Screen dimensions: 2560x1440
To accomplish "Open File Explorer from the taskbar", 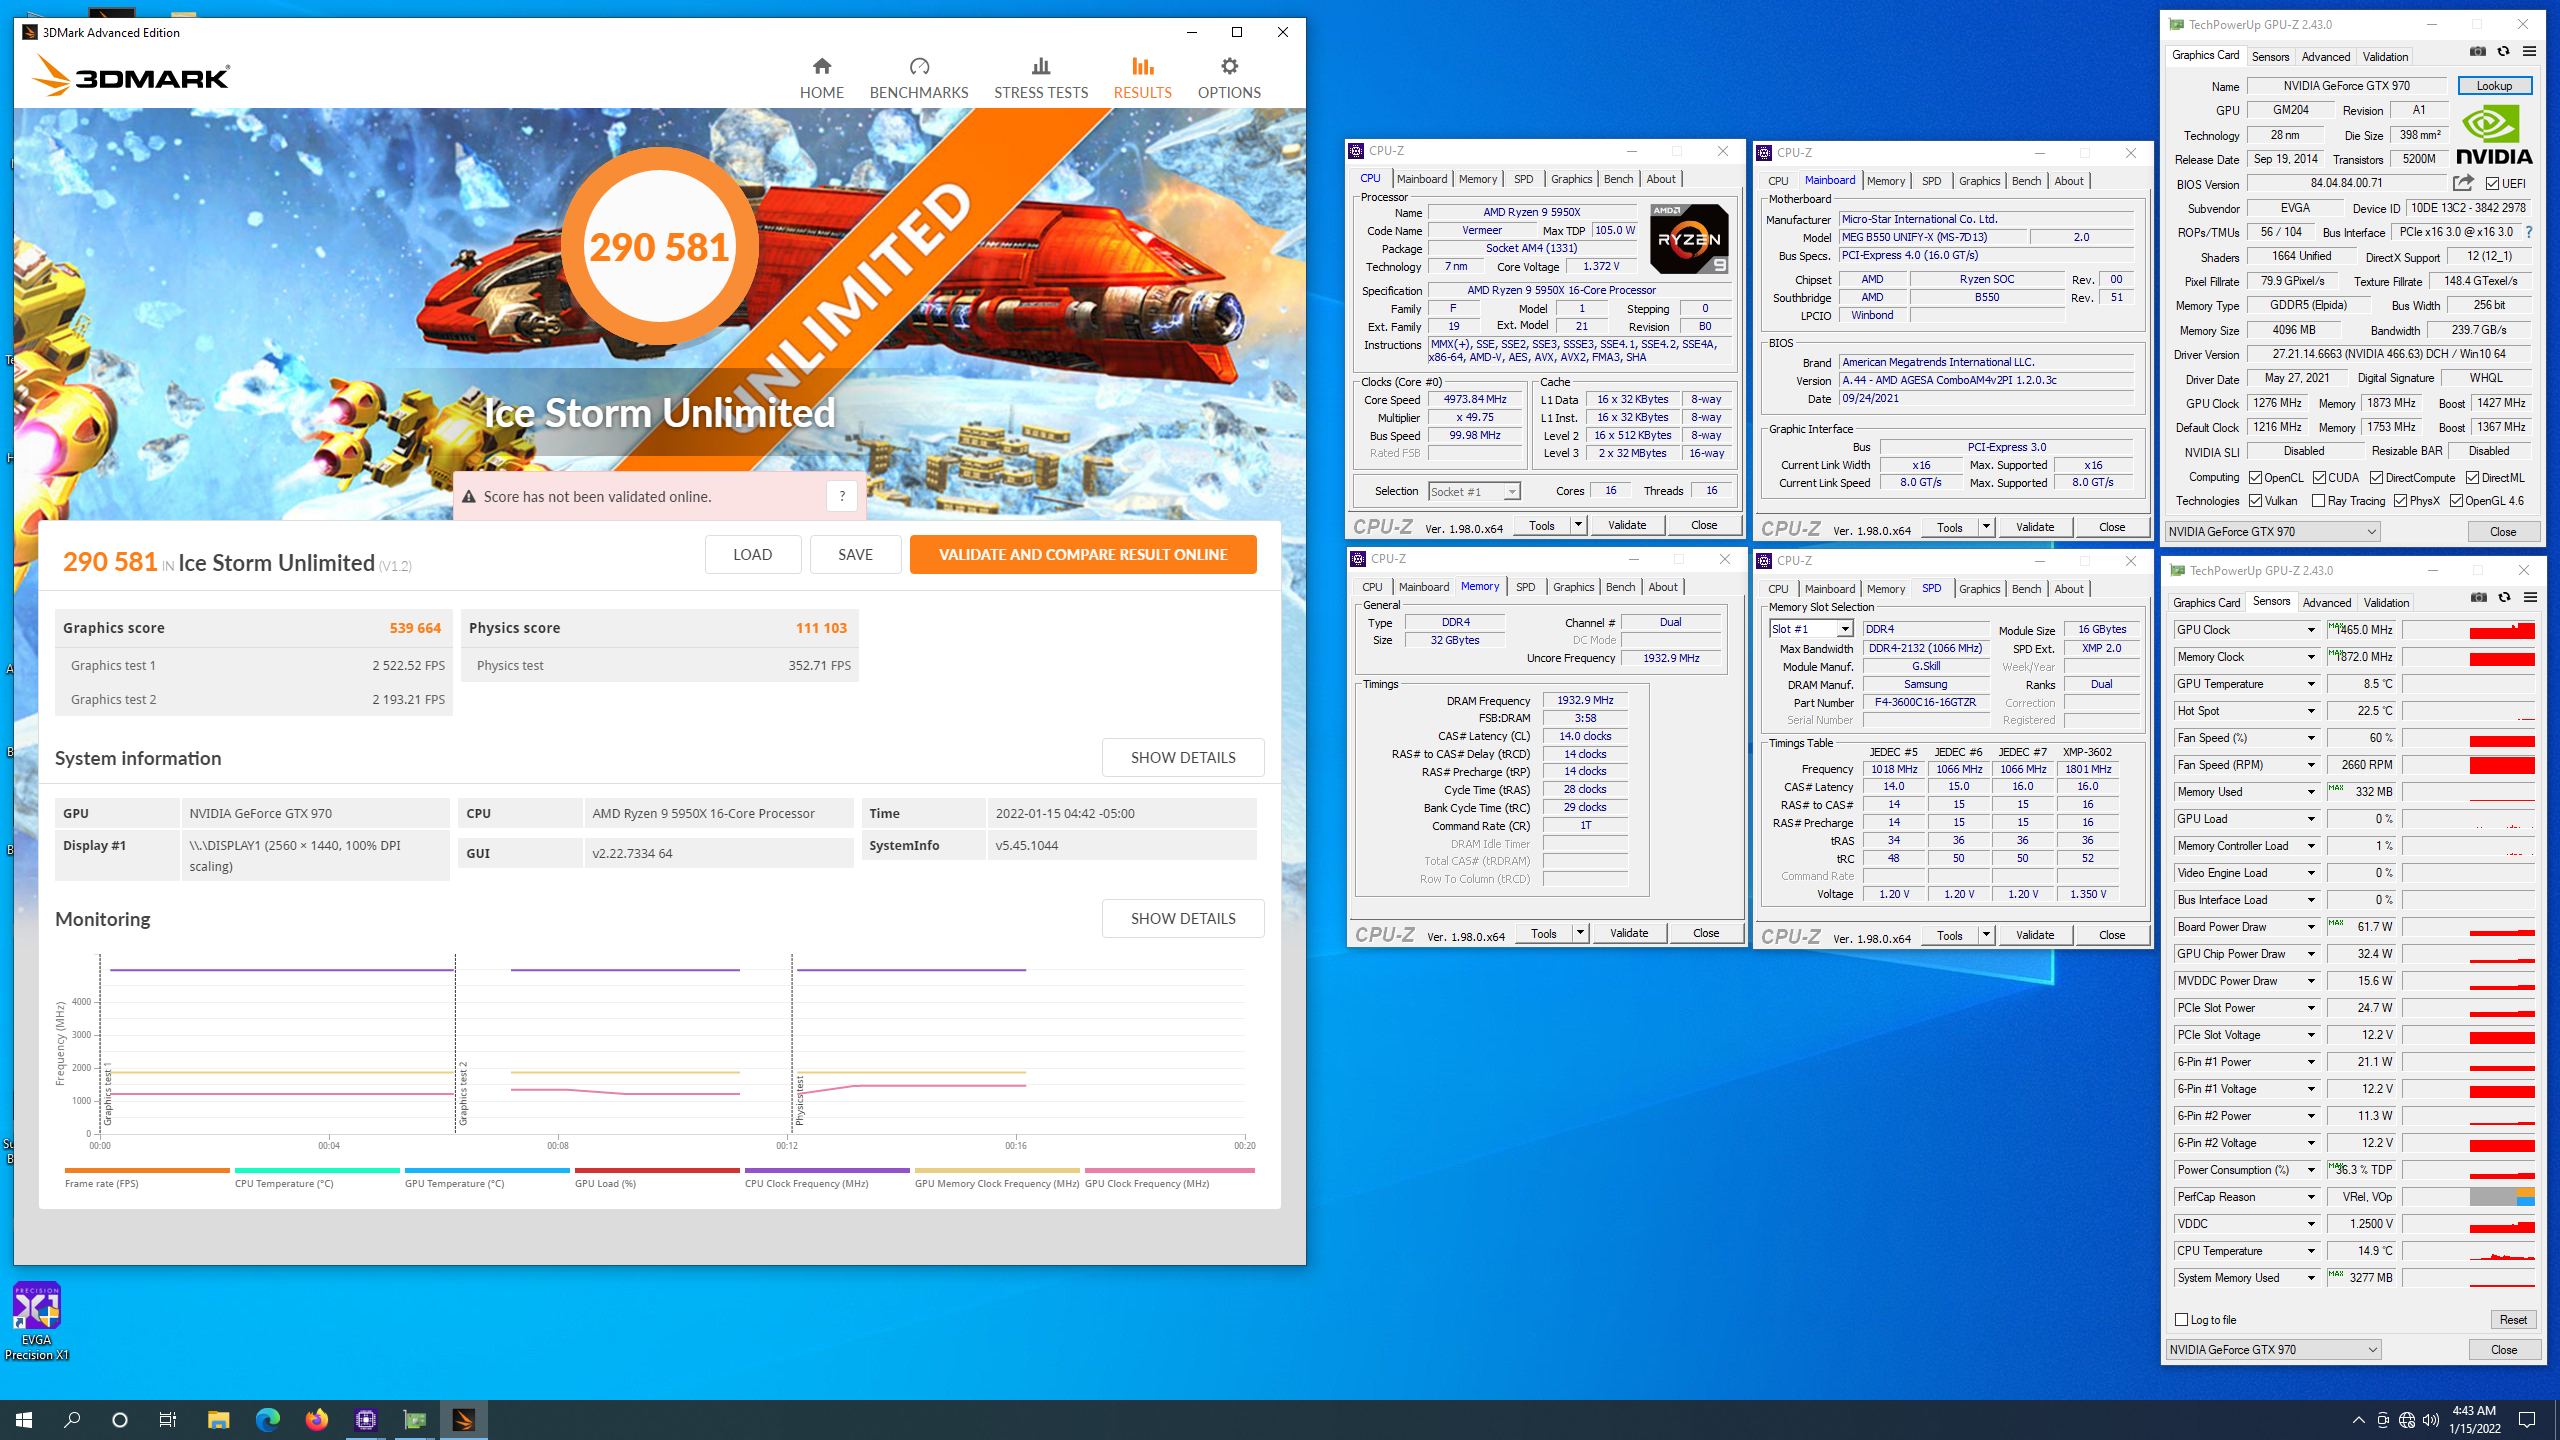I will (218, 1419).
